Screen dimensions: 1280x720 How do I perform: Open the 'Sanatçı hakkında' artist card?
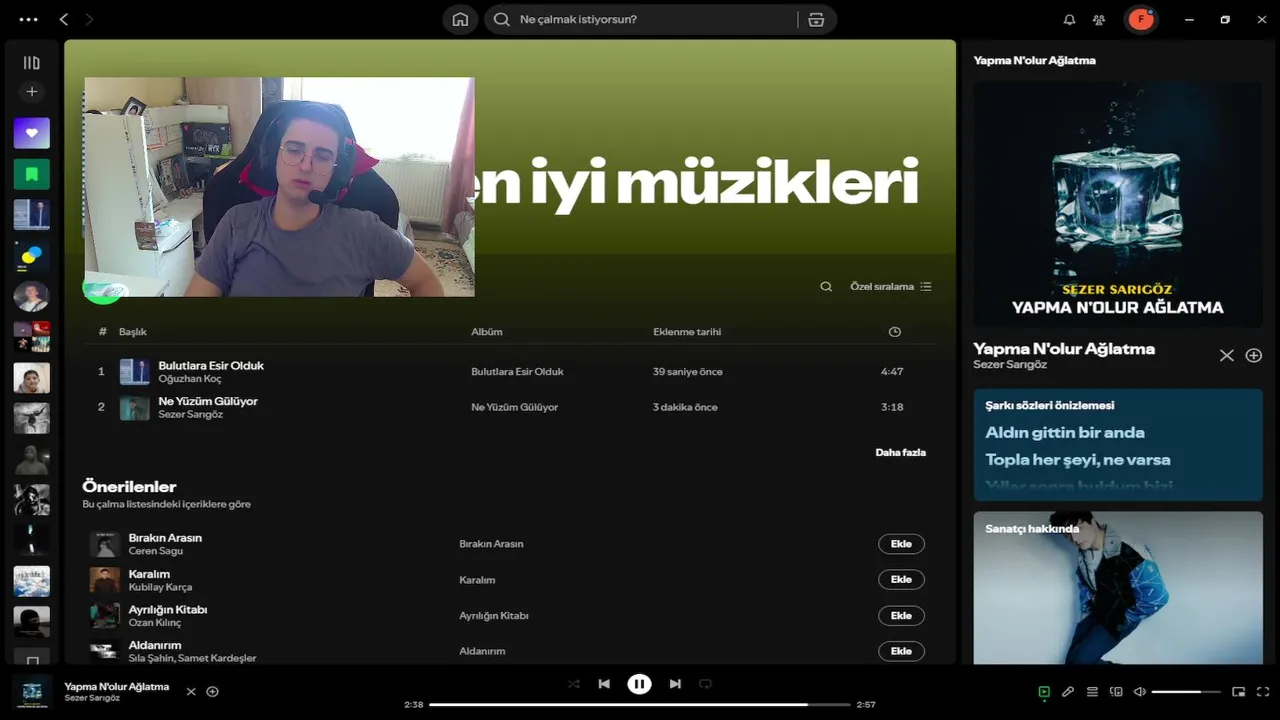[x=1118, y=588]
